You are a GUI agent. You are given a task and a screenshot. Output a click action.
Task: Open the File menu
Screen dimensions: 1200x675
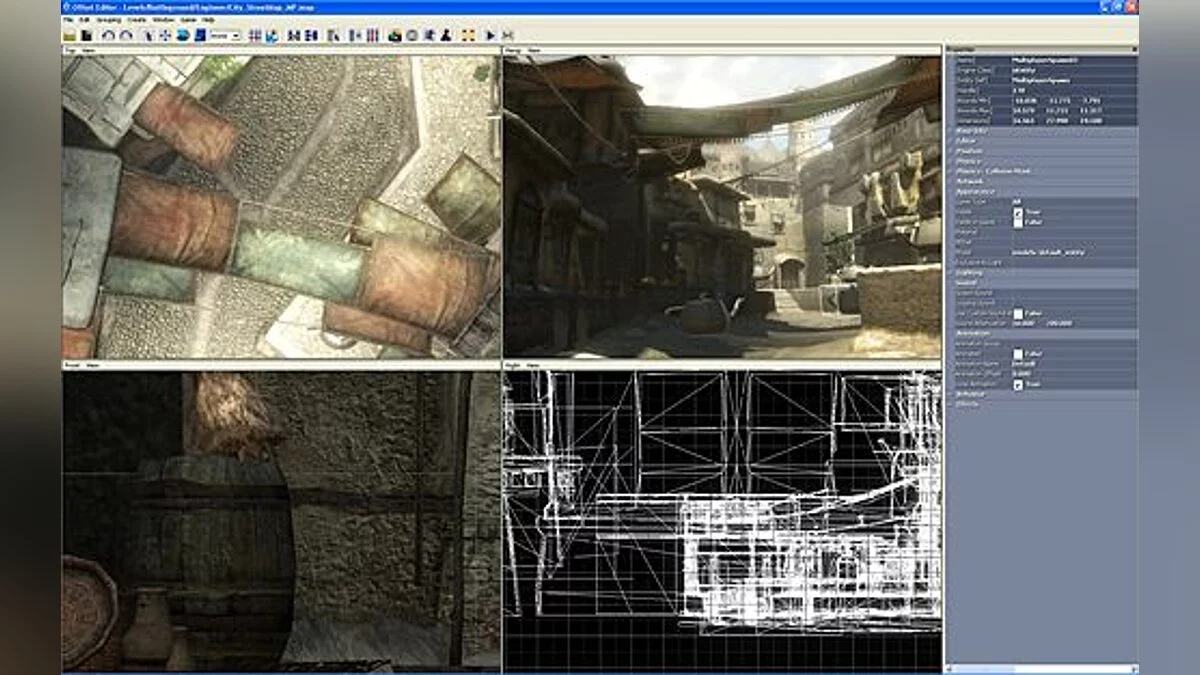(x=68, y=19)
